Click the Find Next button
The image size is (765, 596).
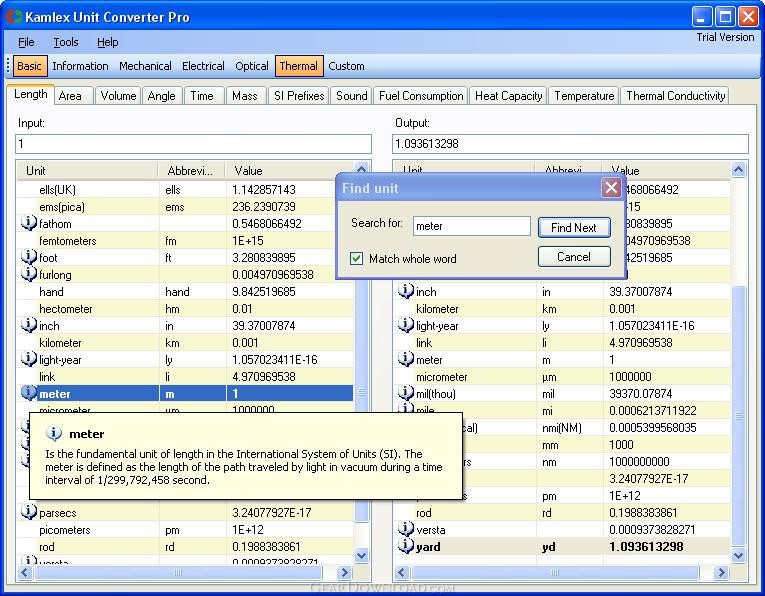click(574, 227)
